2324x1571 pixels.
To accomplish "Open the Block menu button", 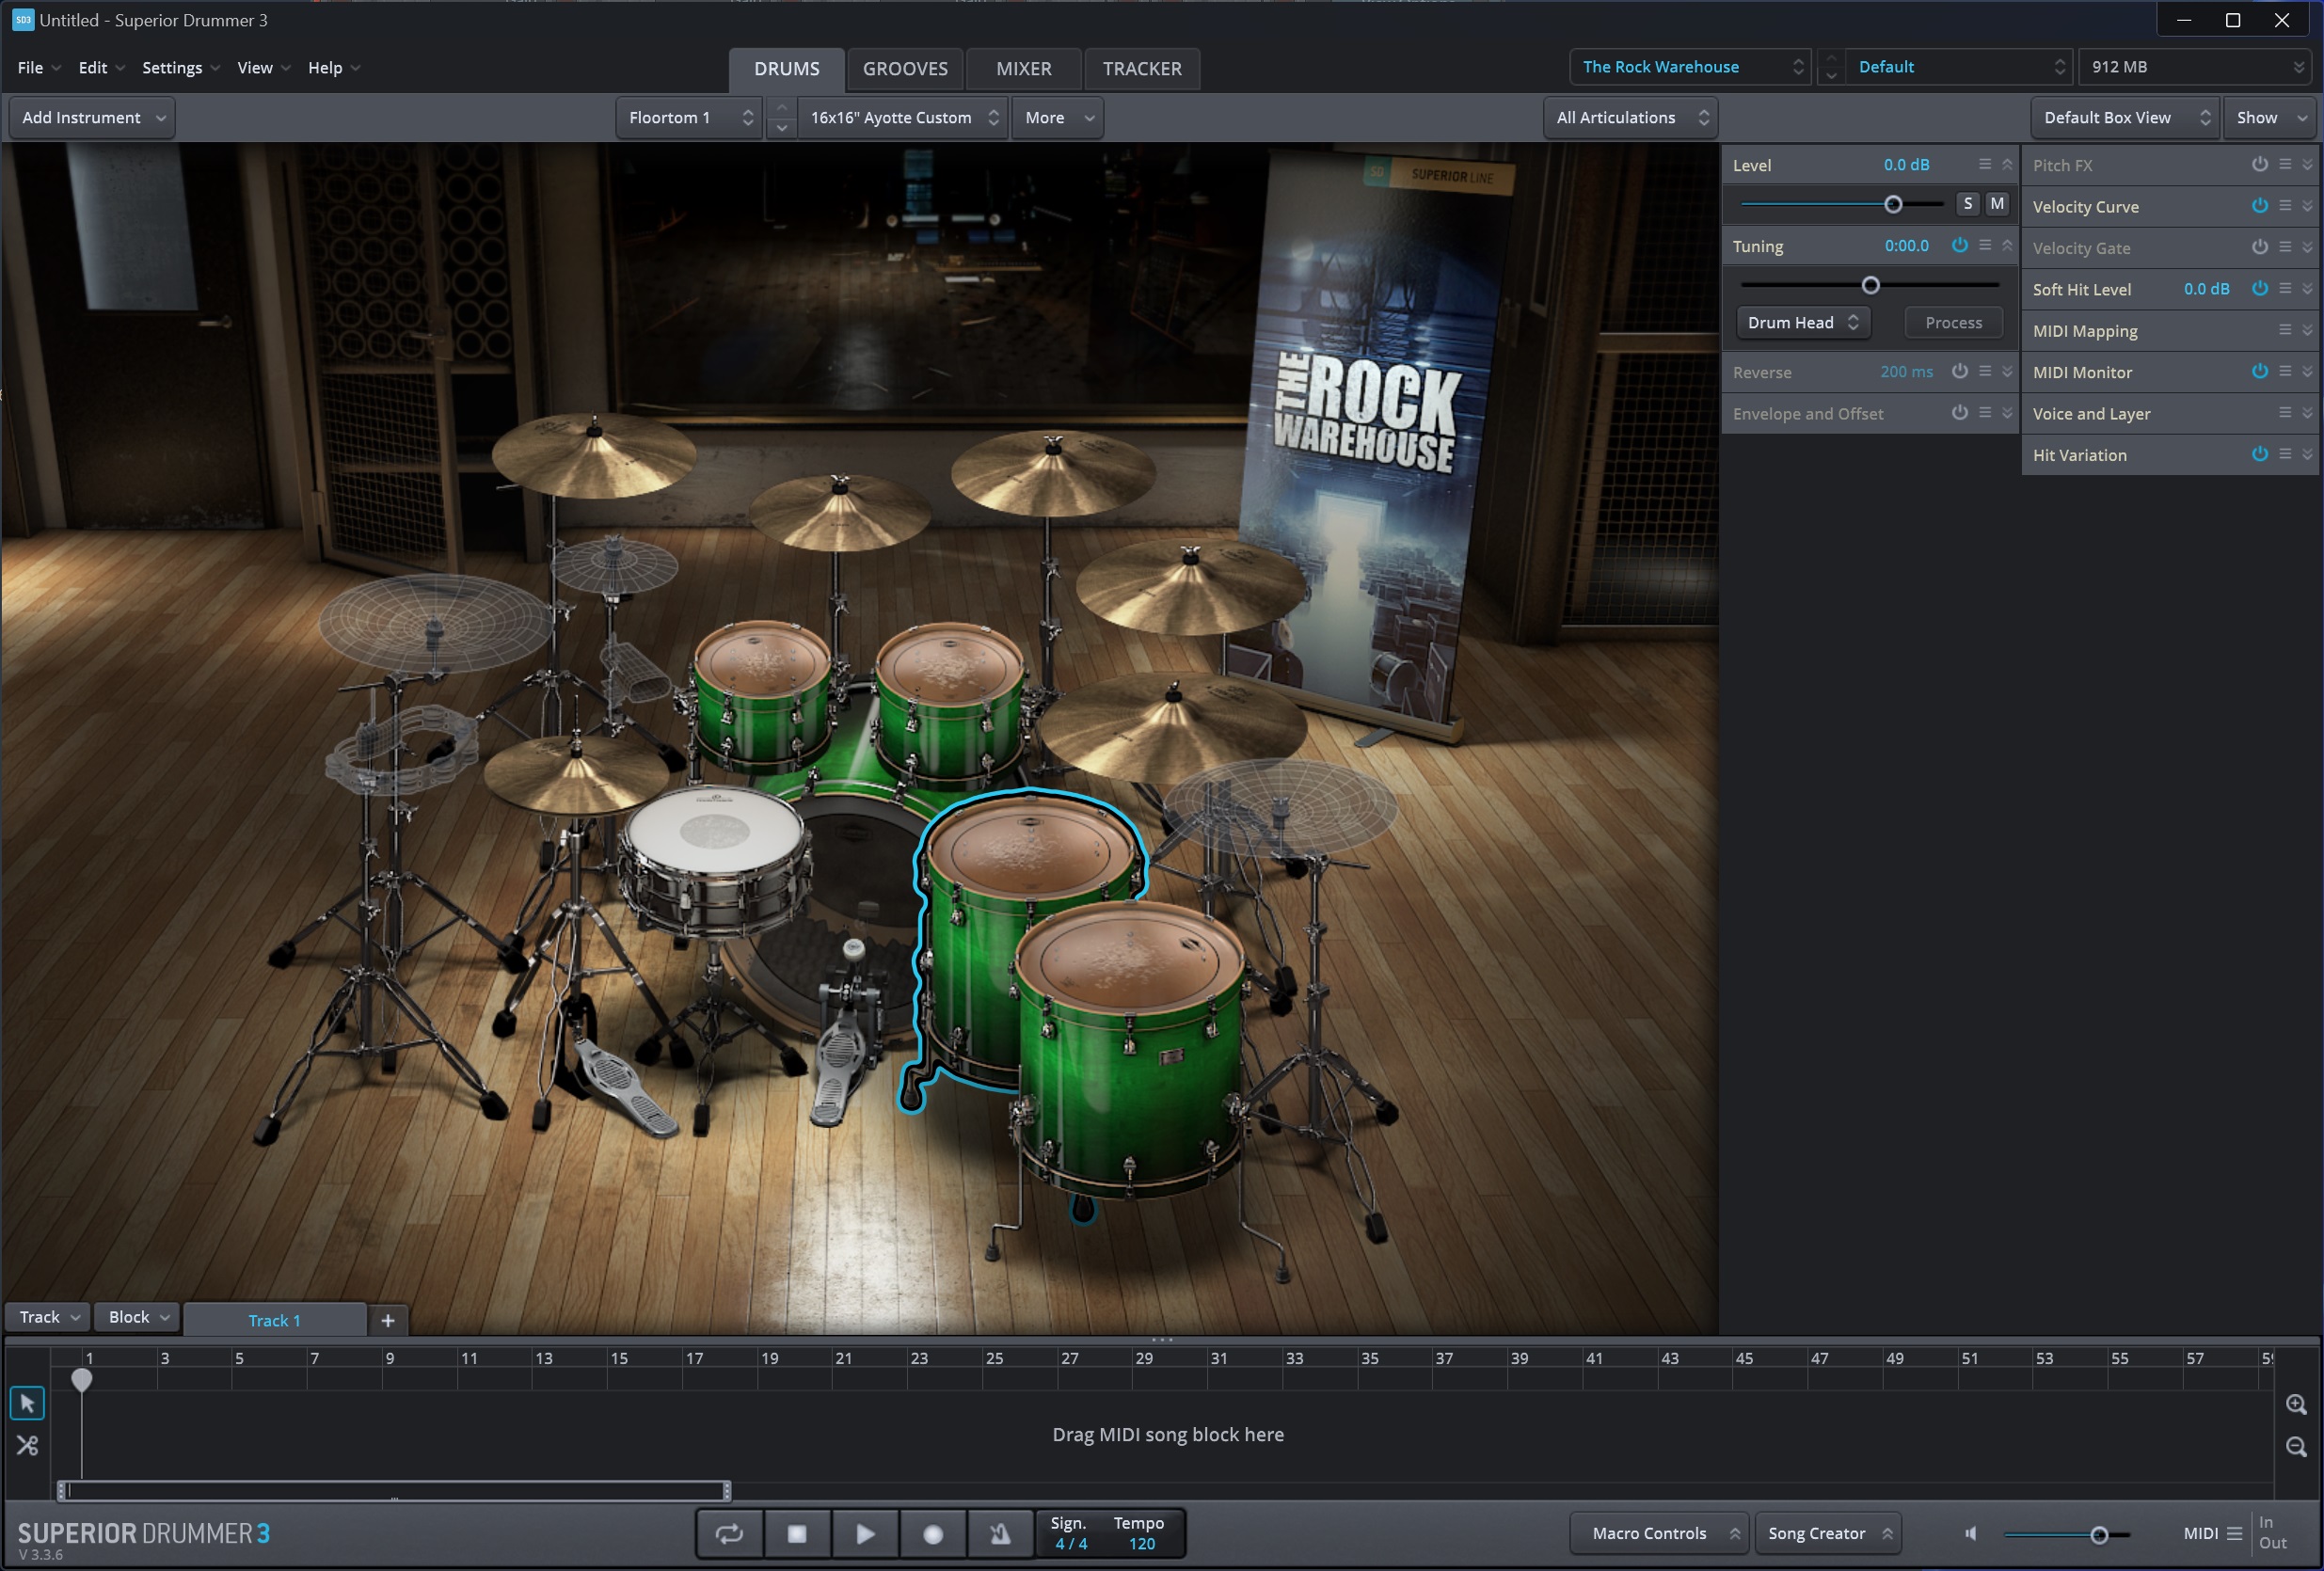I will click(x=138, y=1317).
